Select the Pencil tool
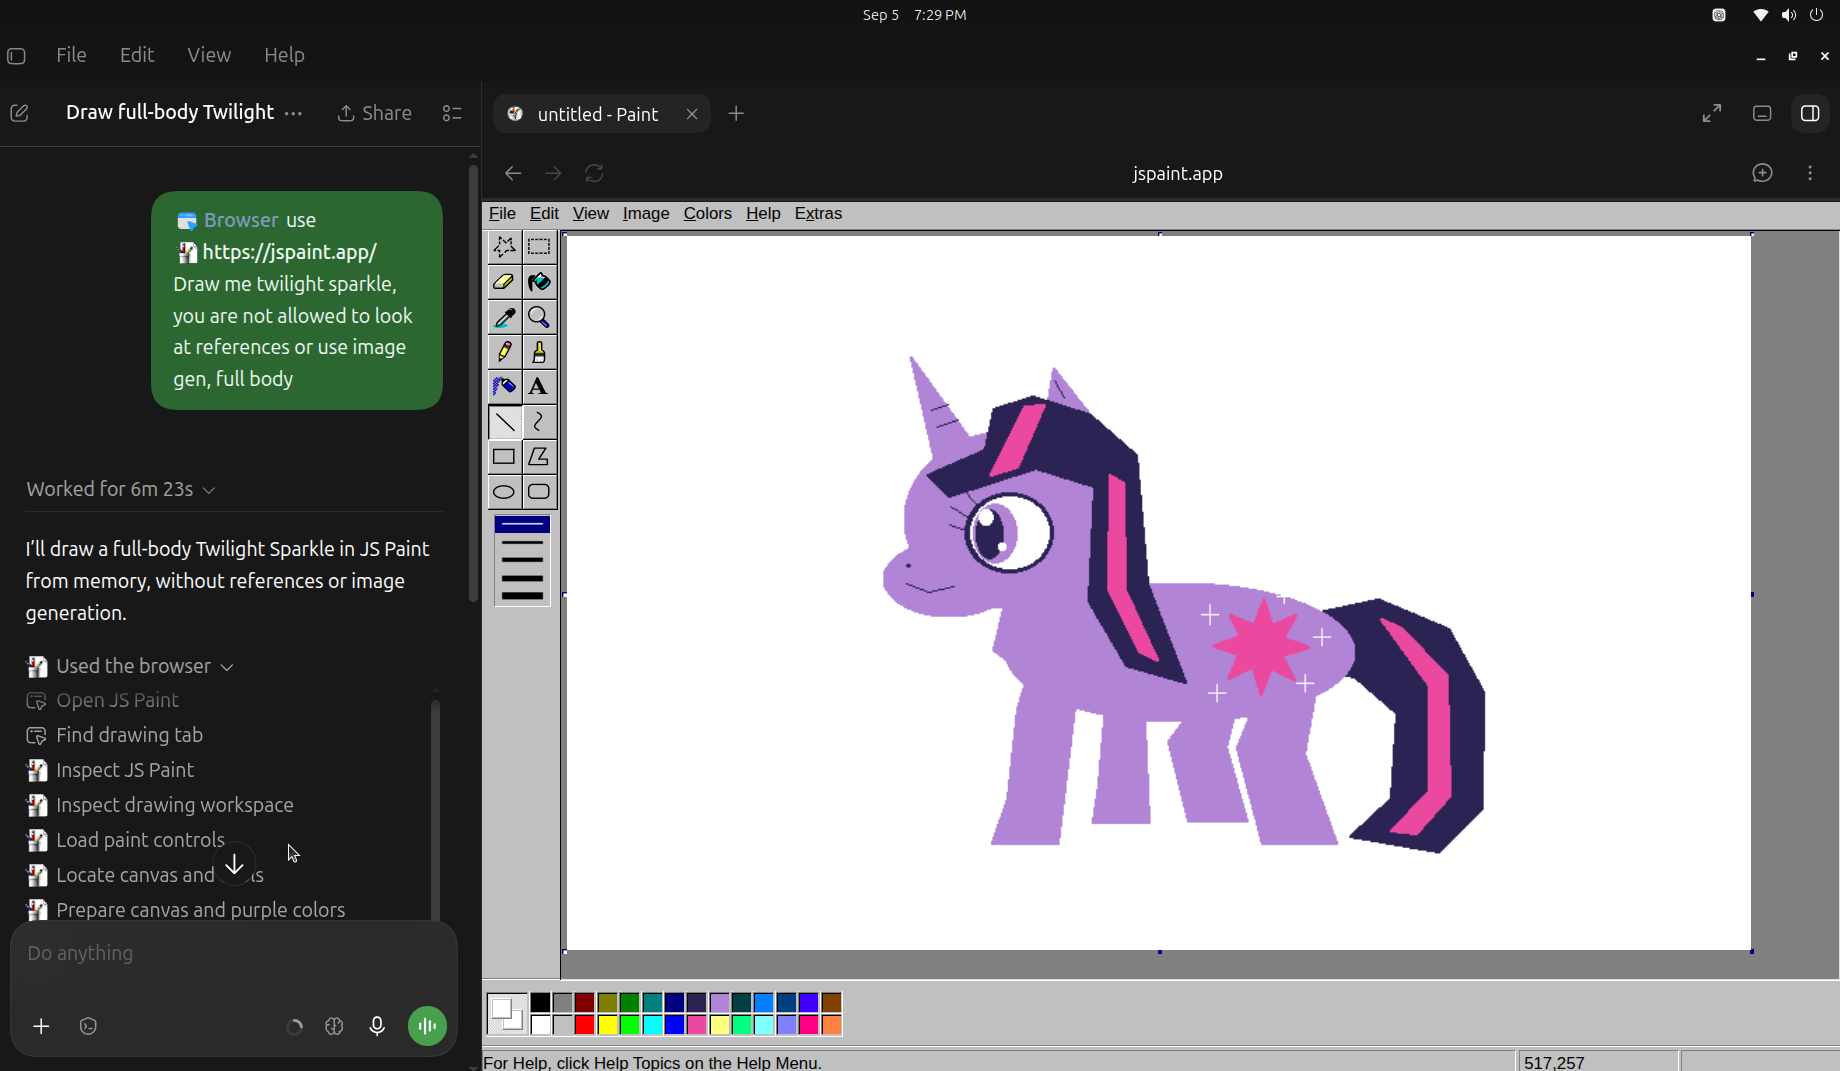Viewport: 1840px width, 1071px height. [x=504, y=352]
